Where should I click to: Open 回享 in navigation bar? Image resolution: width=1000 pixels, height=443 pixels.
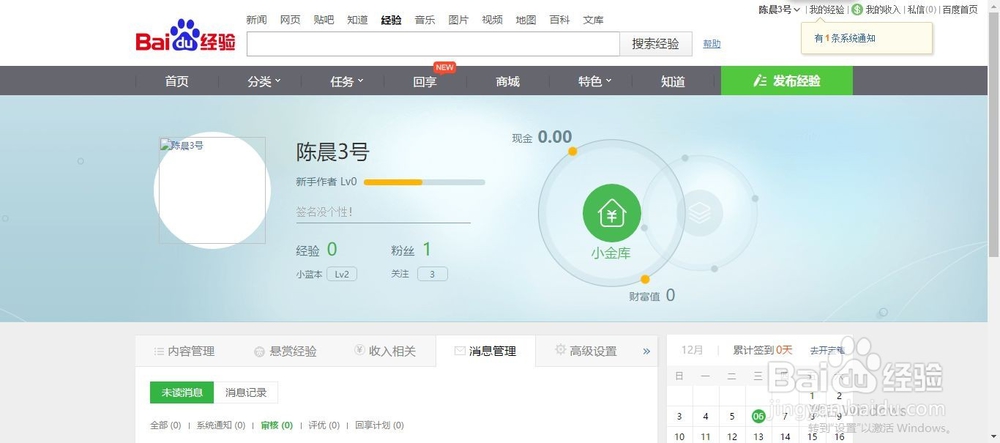point(425,81)
